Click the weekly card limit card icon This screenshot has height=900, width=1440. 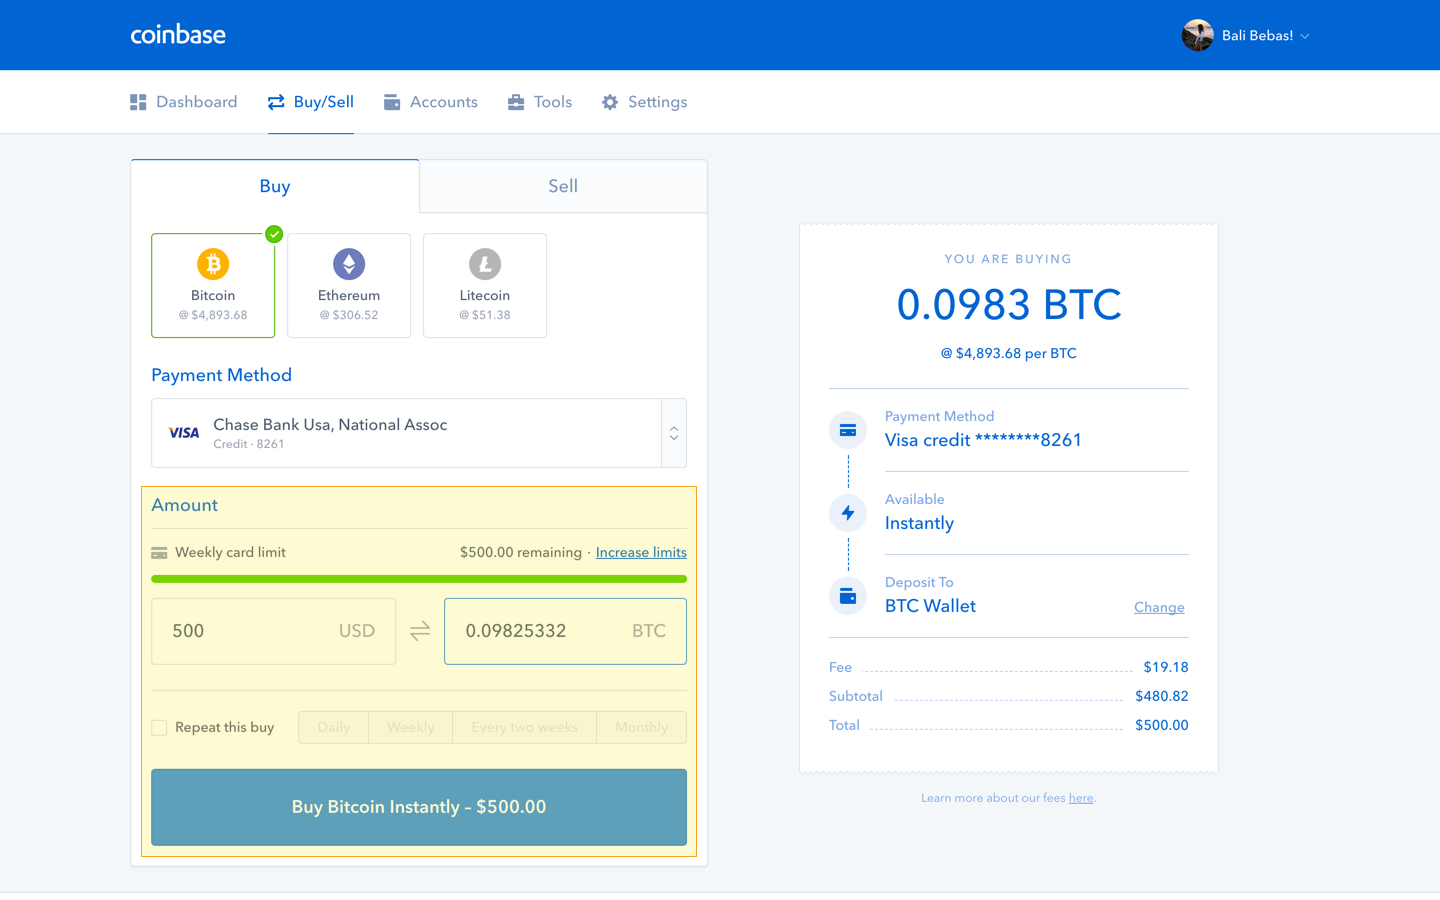[x=159, y=553]
